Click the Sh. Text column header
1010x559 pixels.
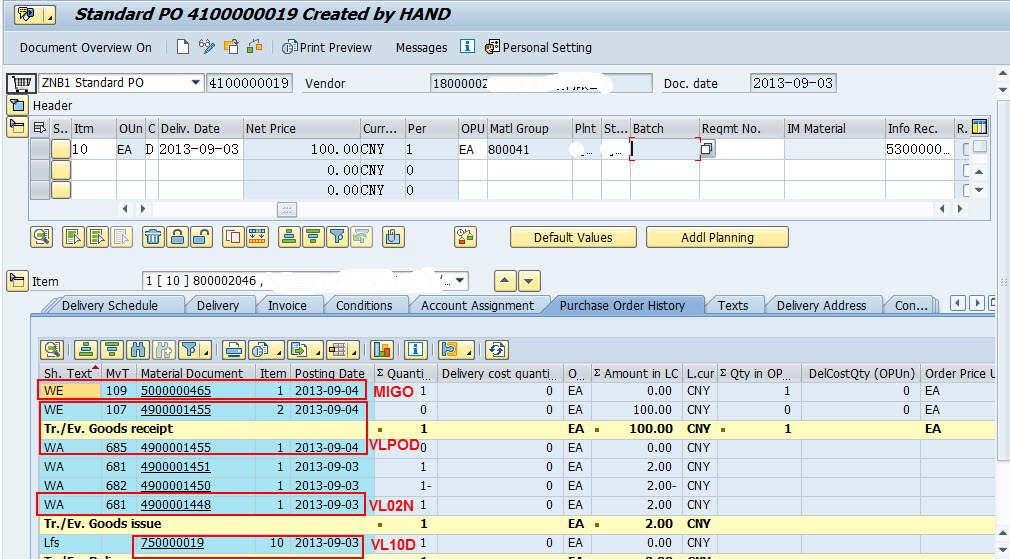click(x=69, y=373)
